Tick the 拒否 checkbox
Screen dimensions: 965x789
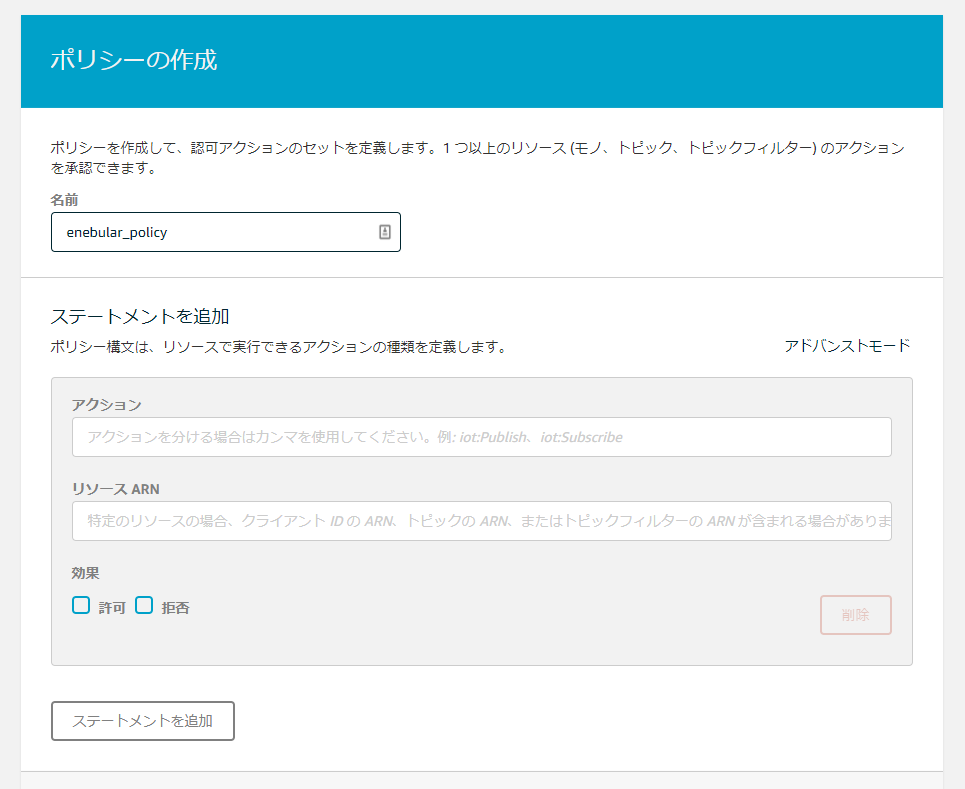pos(144,605)
